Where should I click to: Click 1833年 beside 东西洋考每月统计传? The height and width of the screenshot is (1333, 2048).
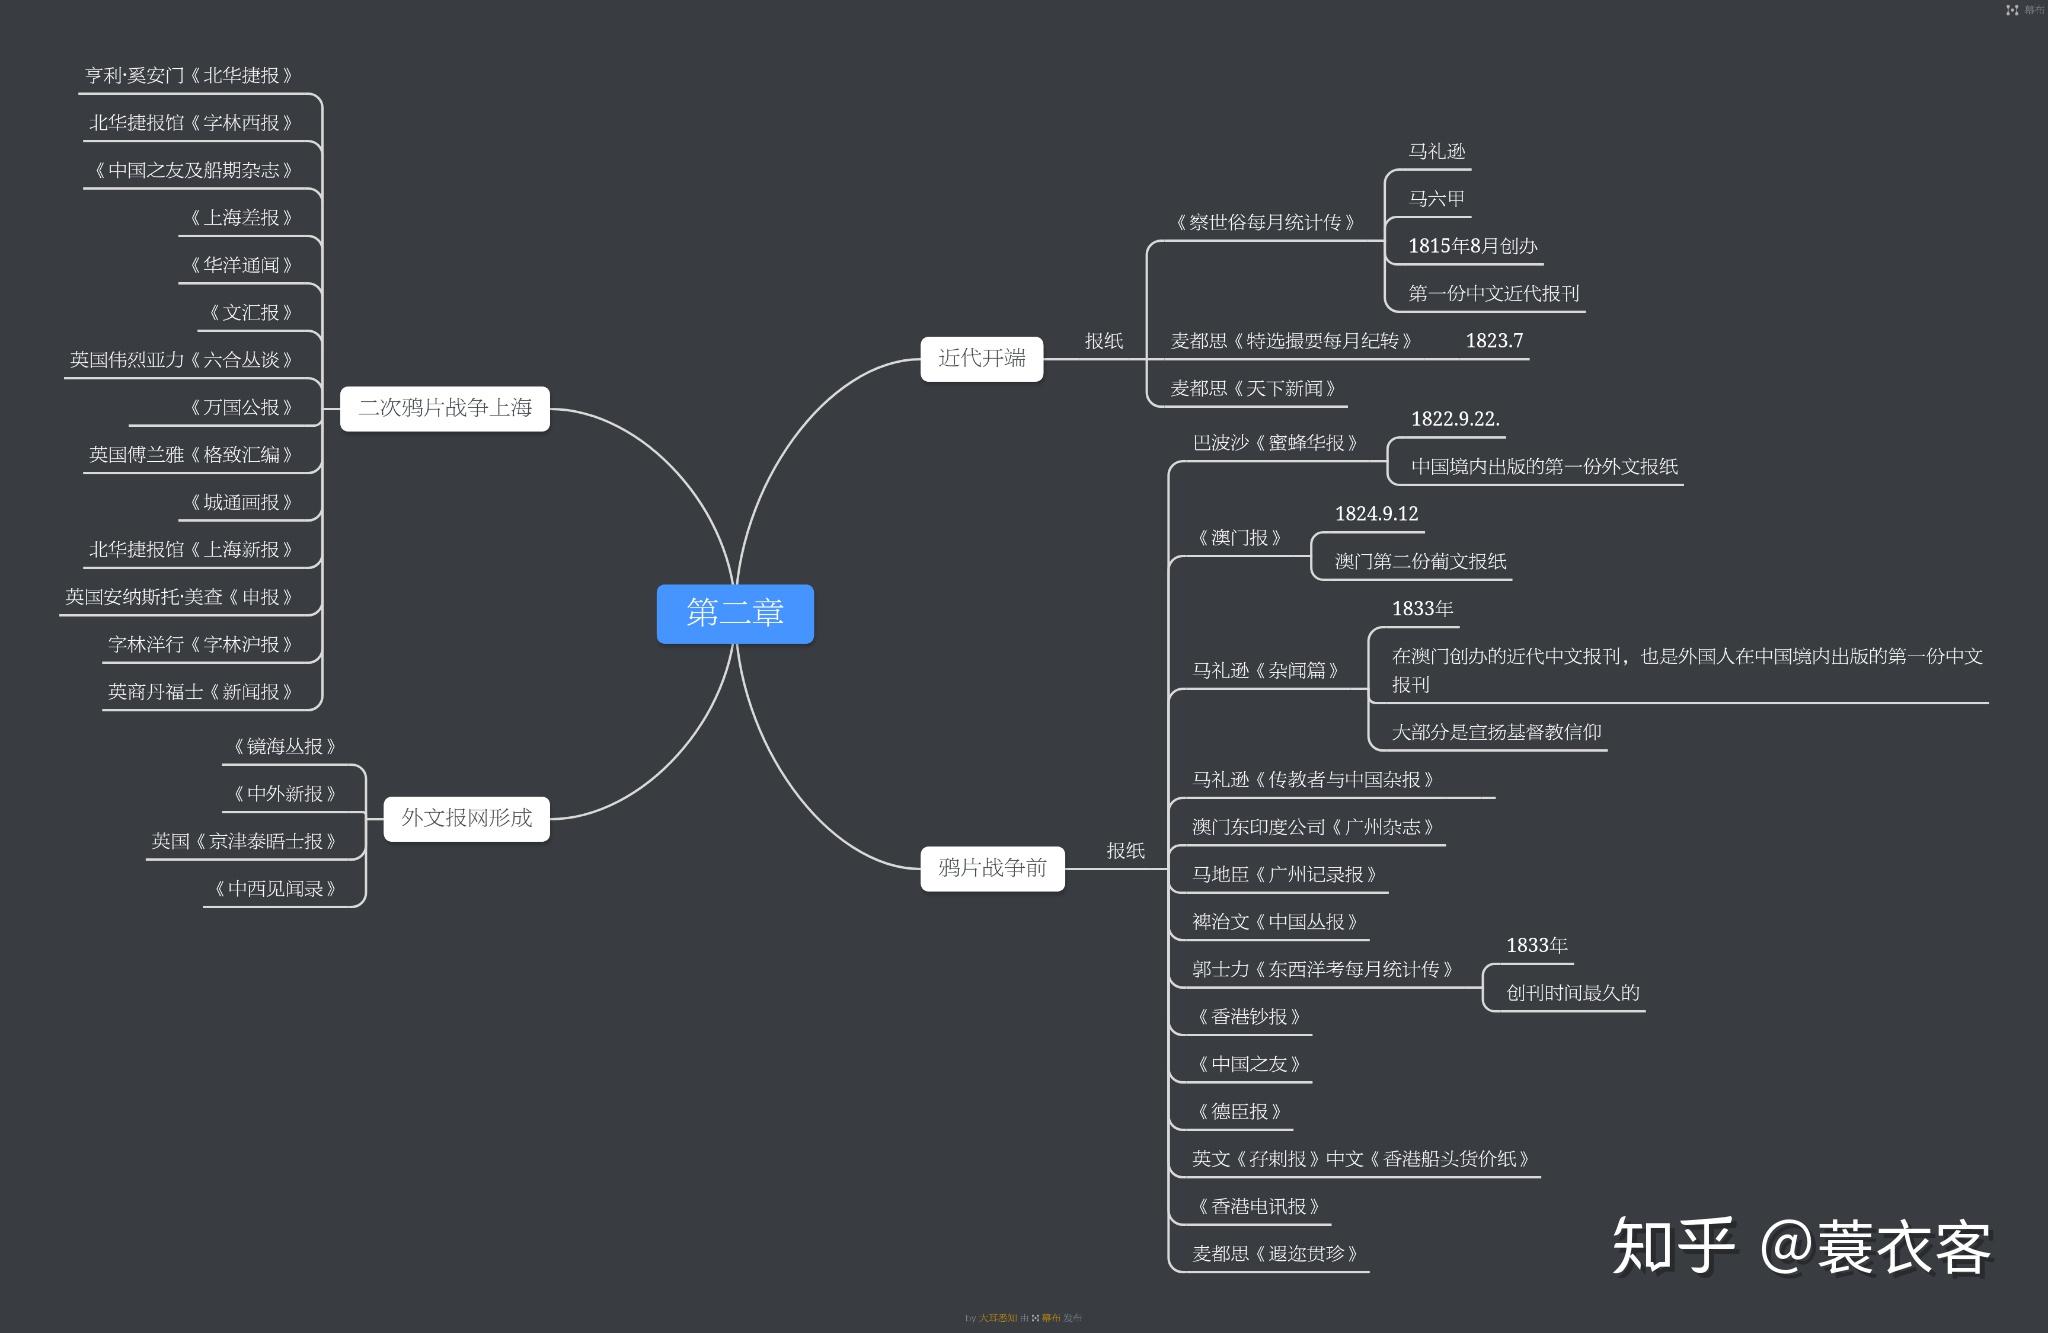tap(1537, 946)
